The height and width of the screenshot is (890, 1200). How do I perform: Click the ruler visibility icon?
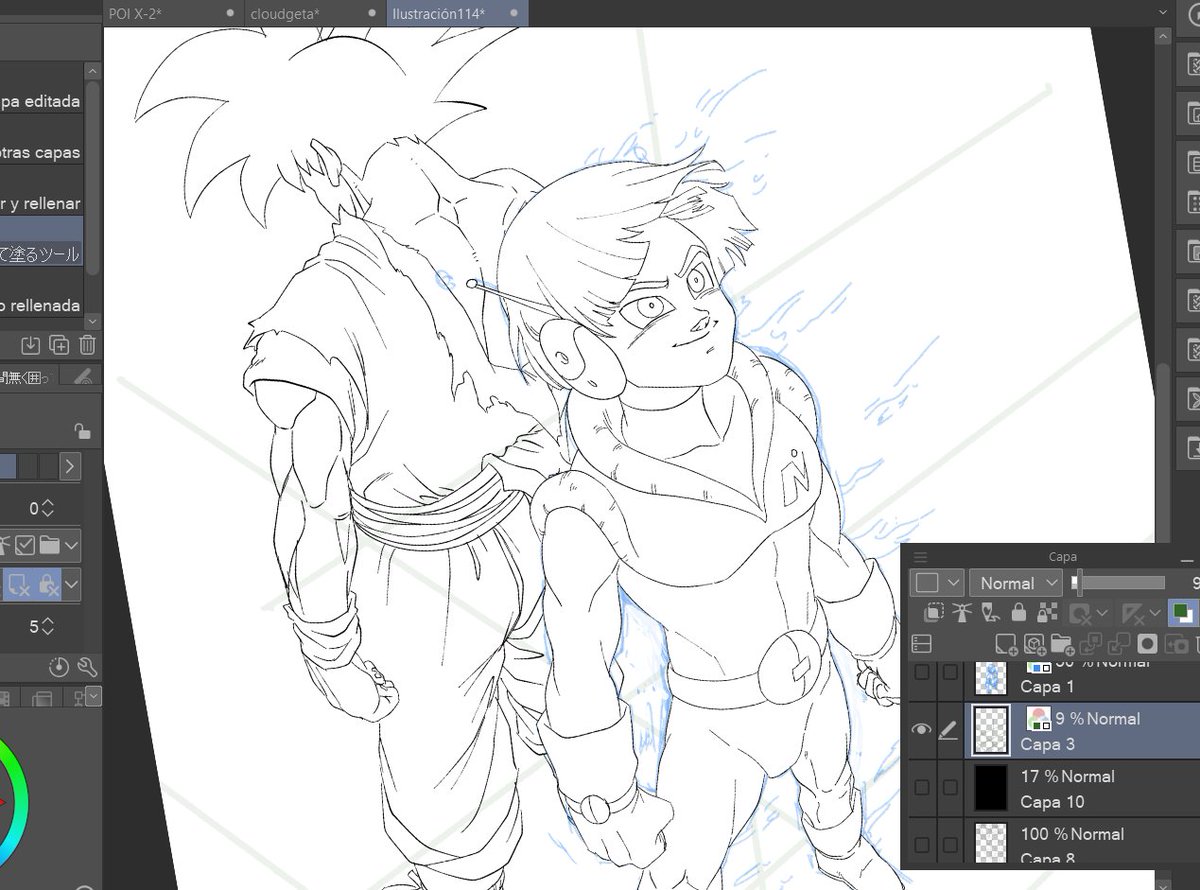click(1132, 612)
